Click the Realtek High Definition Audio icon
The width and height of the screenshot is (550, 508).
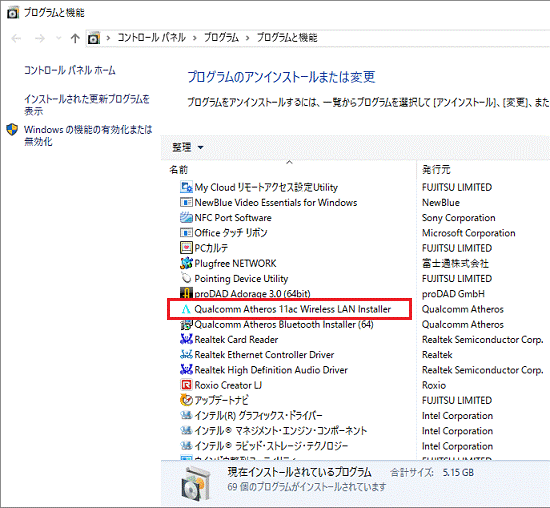186,370
